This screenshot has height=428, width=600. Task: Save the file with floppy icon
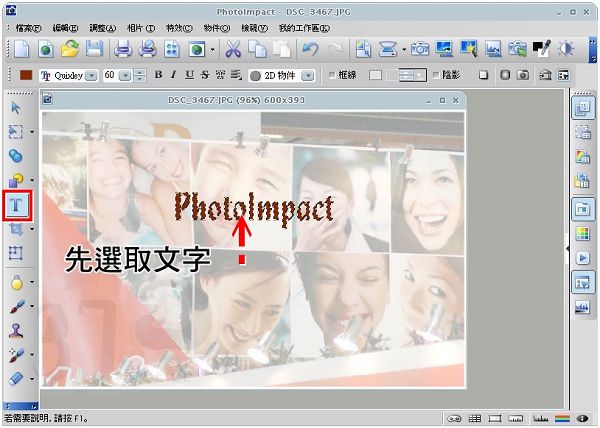click(x=94, y=49)
